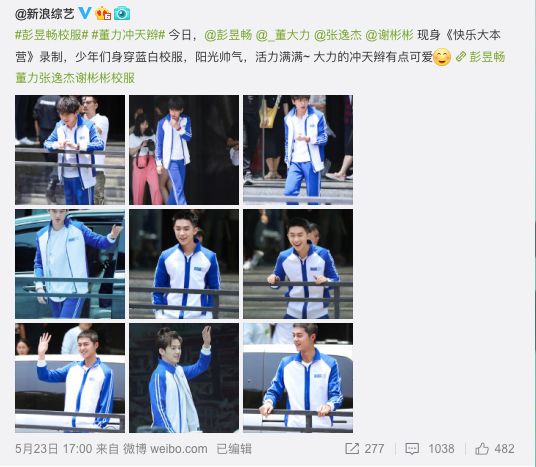
Task: Open @张逸杰 mention profile
Action: point(338,35)
